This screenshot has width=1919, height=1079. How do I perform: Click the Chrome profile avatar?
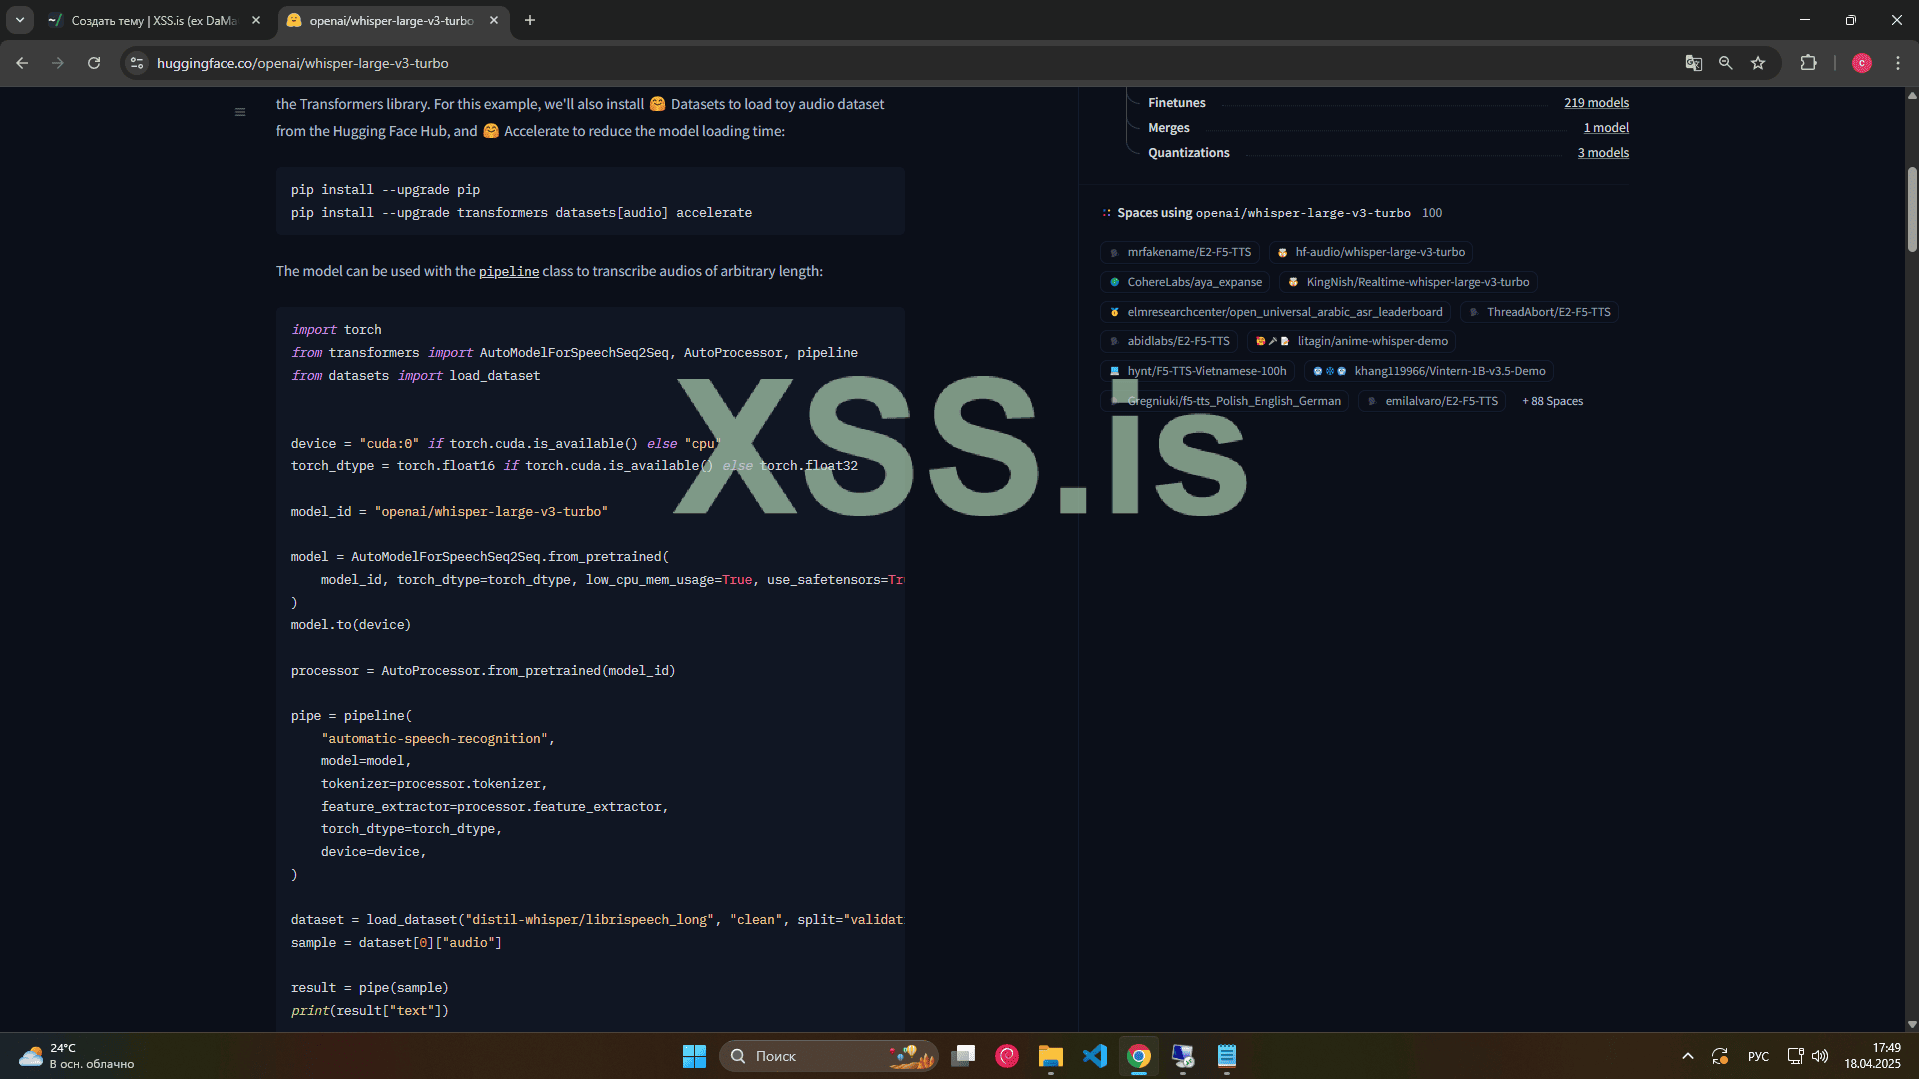[x=1861, y=63]
